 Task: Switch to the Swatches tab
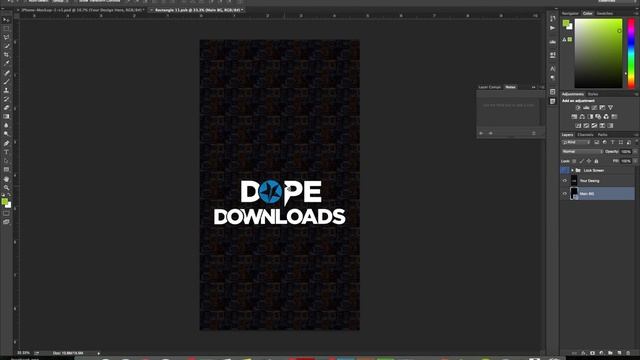(605, 13)
